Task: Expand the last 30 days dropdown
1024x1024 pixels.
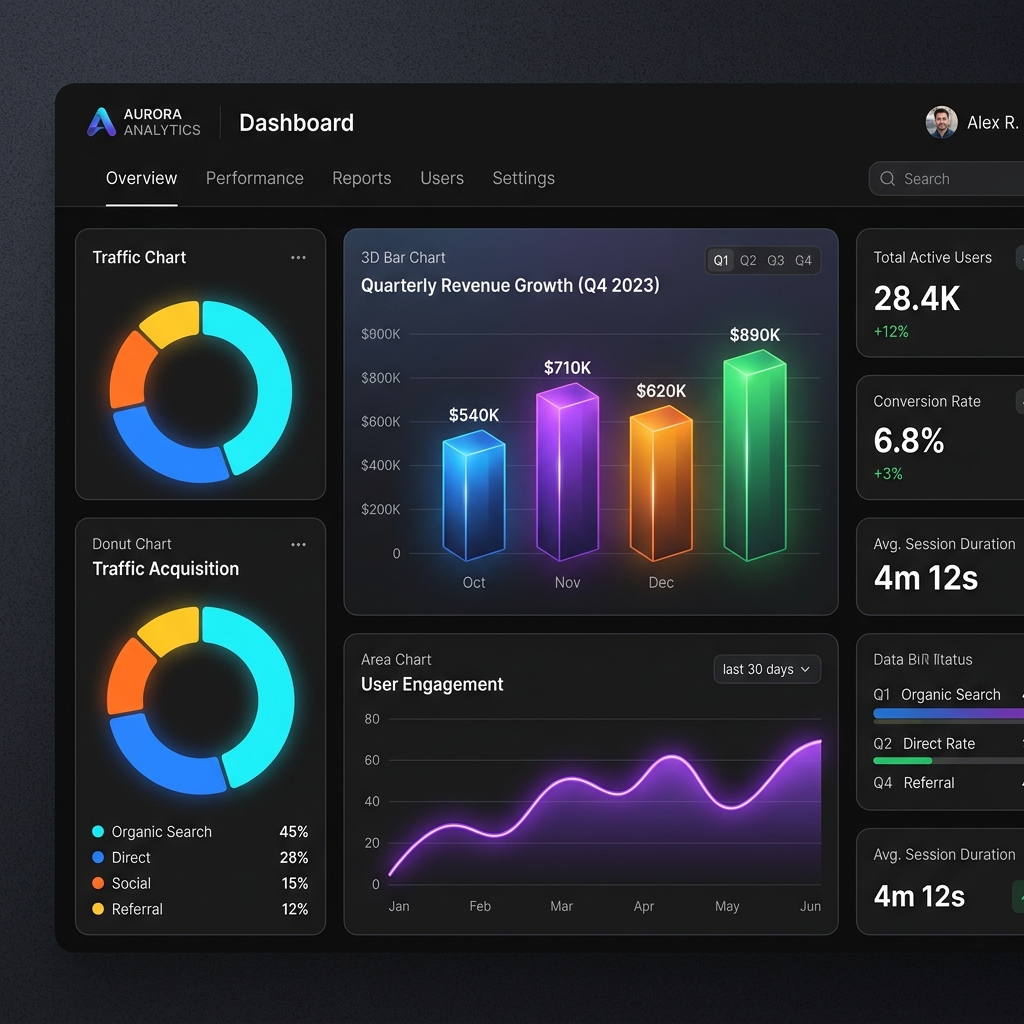Action: 767,669
